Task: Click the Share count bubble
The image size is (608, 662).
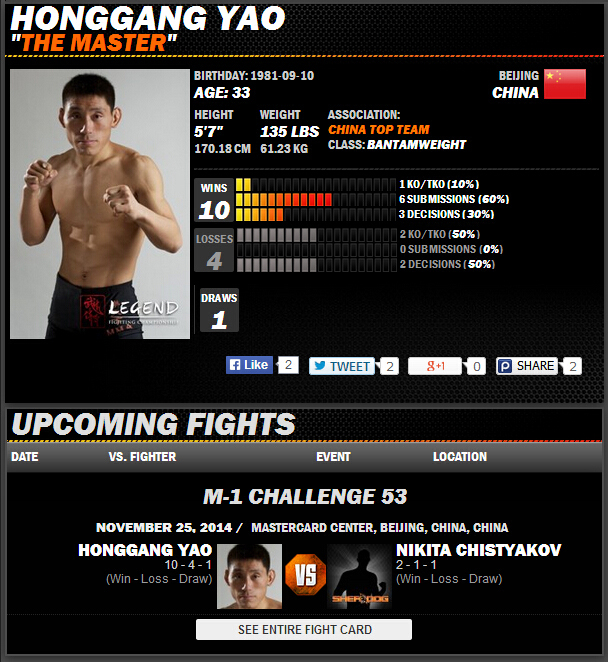Action: coord(572,366)
